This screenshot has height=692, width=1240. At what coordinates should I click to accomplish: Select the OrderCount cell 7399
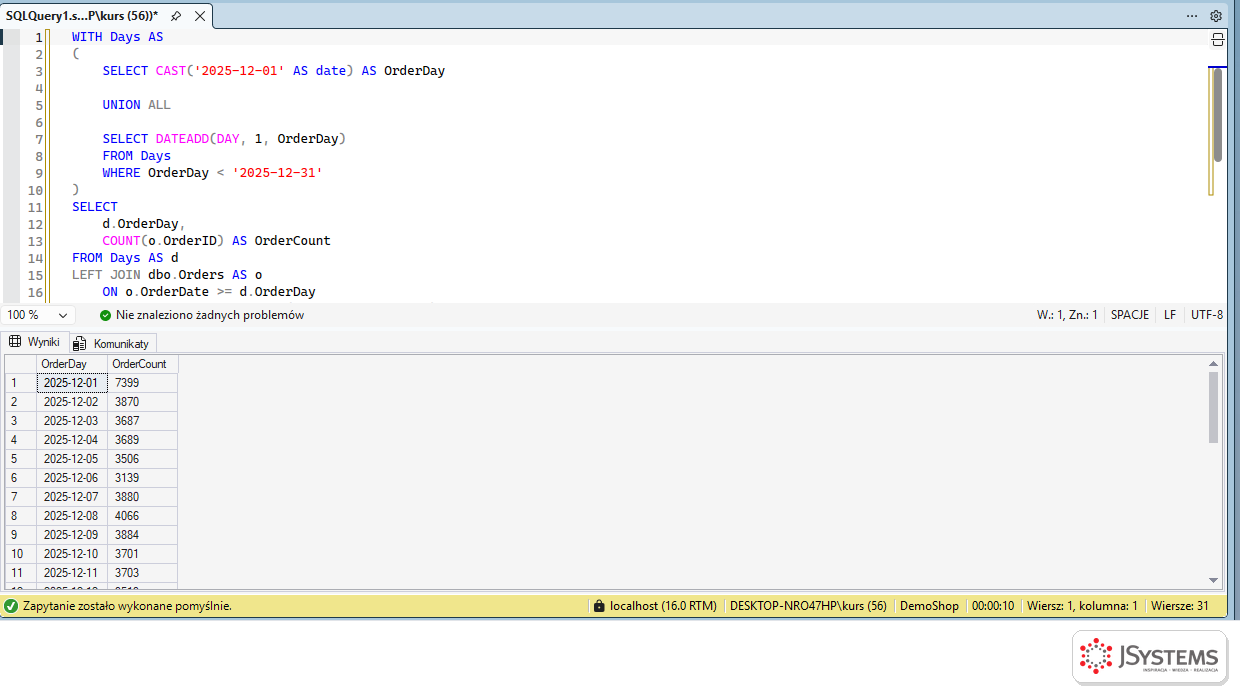point(142,383)
